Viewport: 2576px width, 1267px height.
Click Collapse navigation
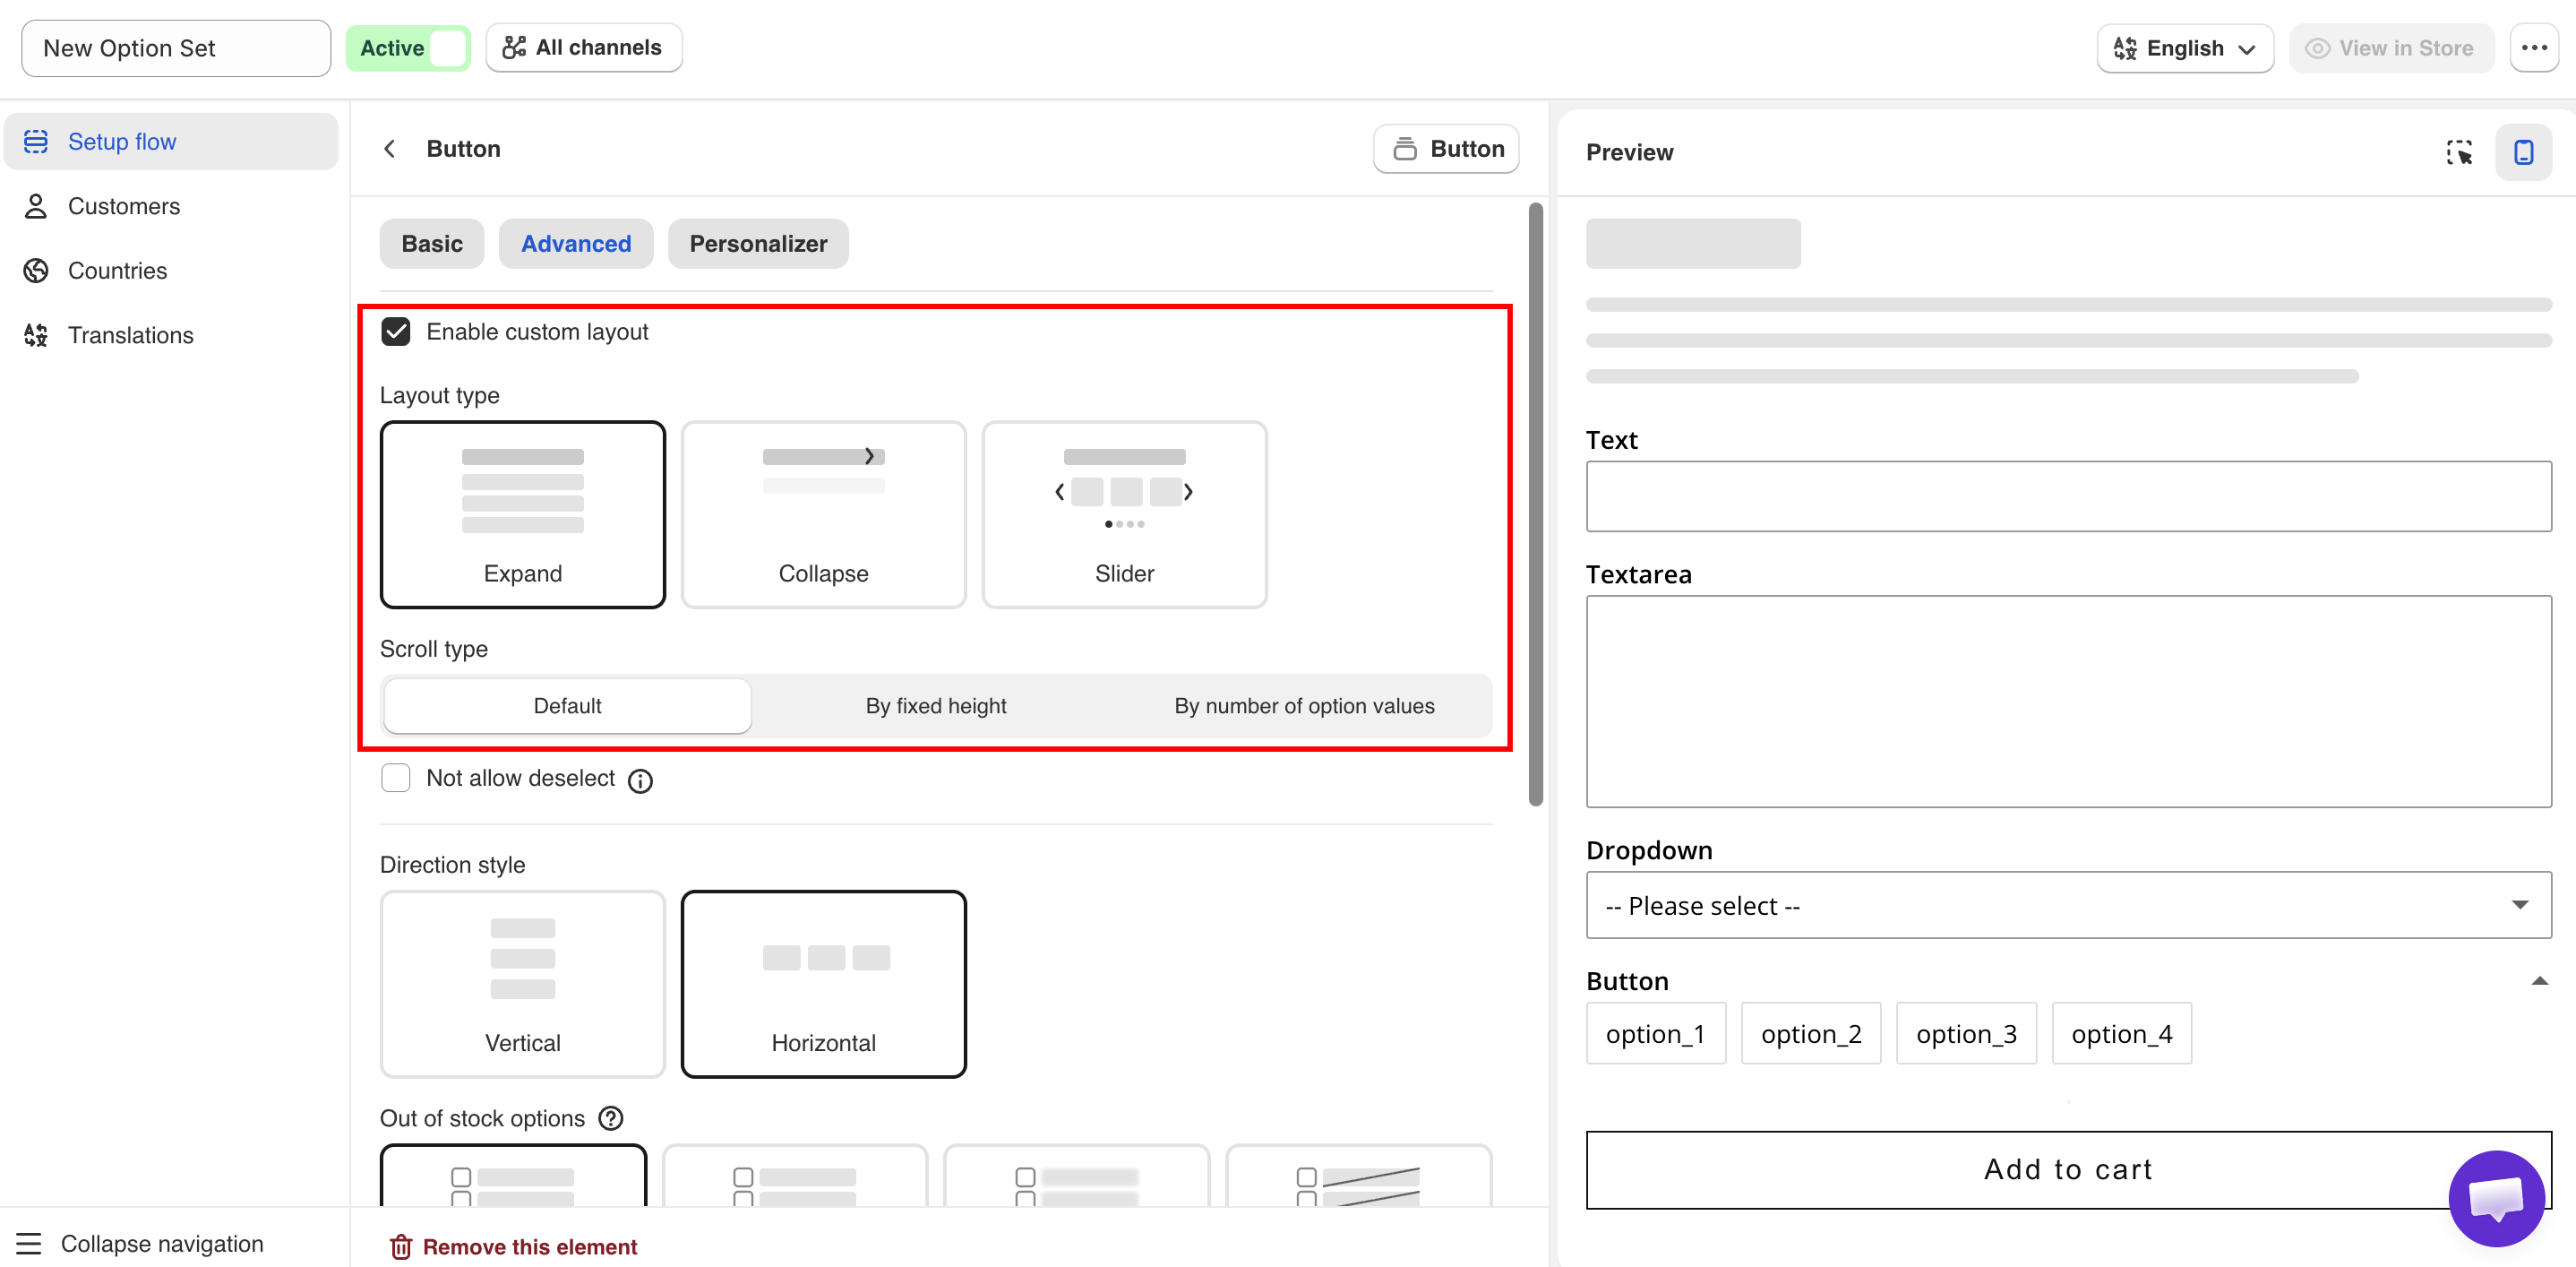[140, 1243]
